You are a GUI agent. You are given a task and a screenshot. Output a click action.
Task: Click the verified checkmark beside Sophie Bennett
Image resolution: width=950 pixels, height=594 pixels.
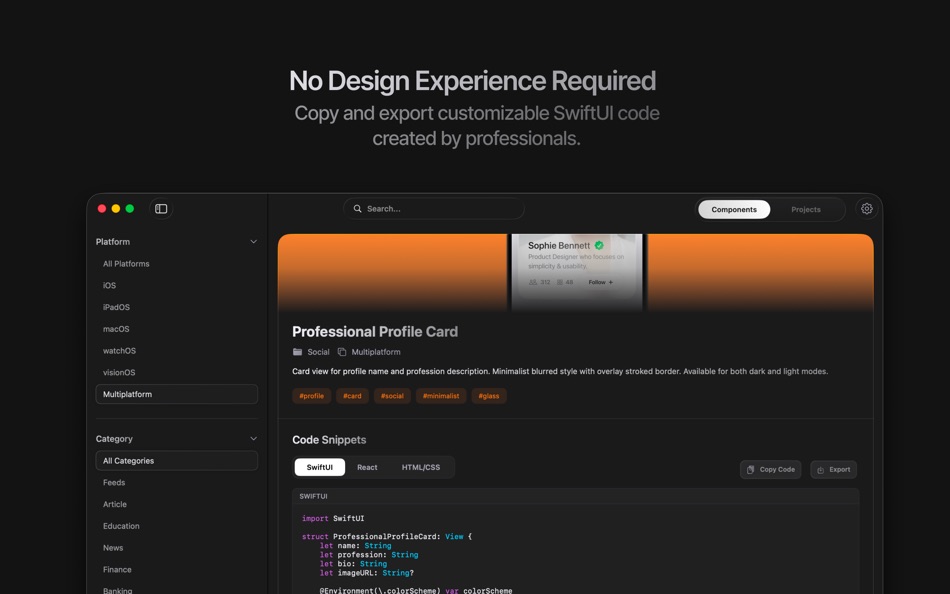pyautogui.click(x=599, y=245)
